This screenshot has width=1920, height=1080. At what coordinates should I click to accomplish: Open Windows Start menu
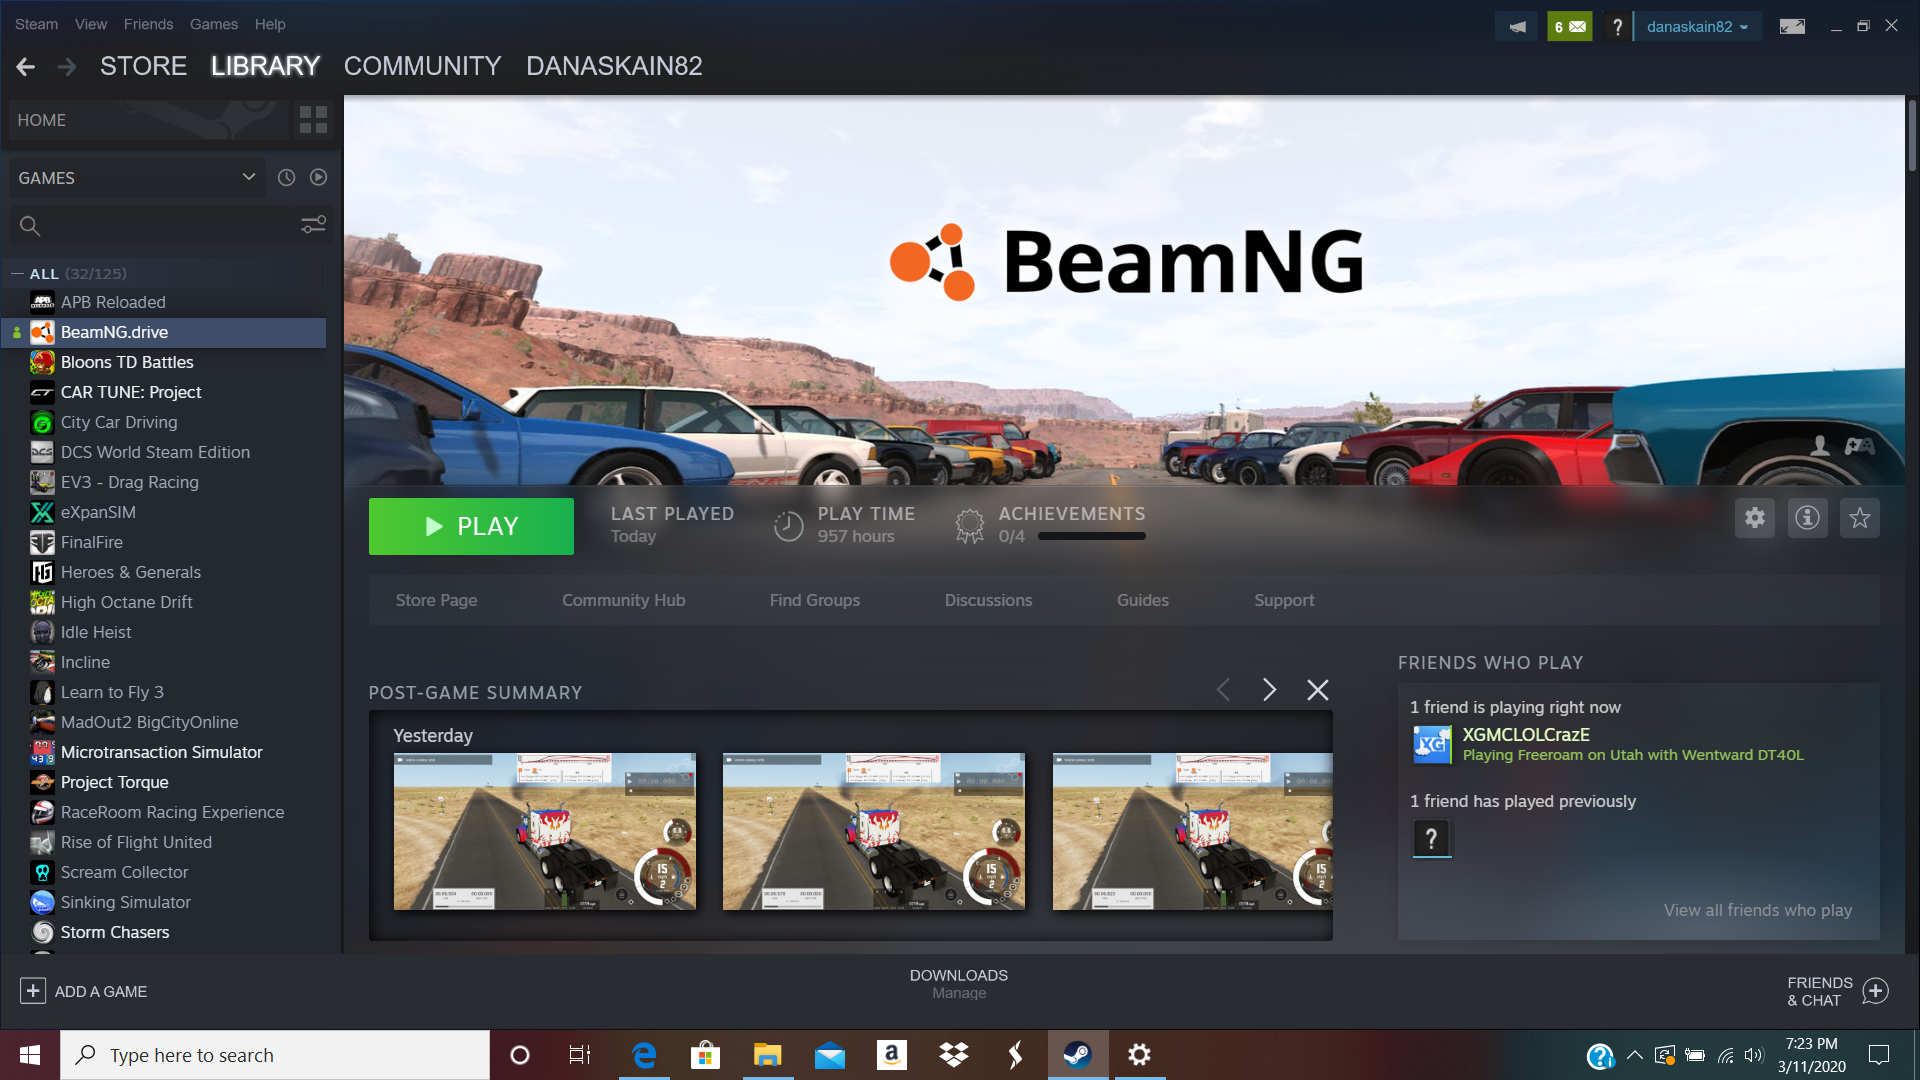tap(30, 1055)
